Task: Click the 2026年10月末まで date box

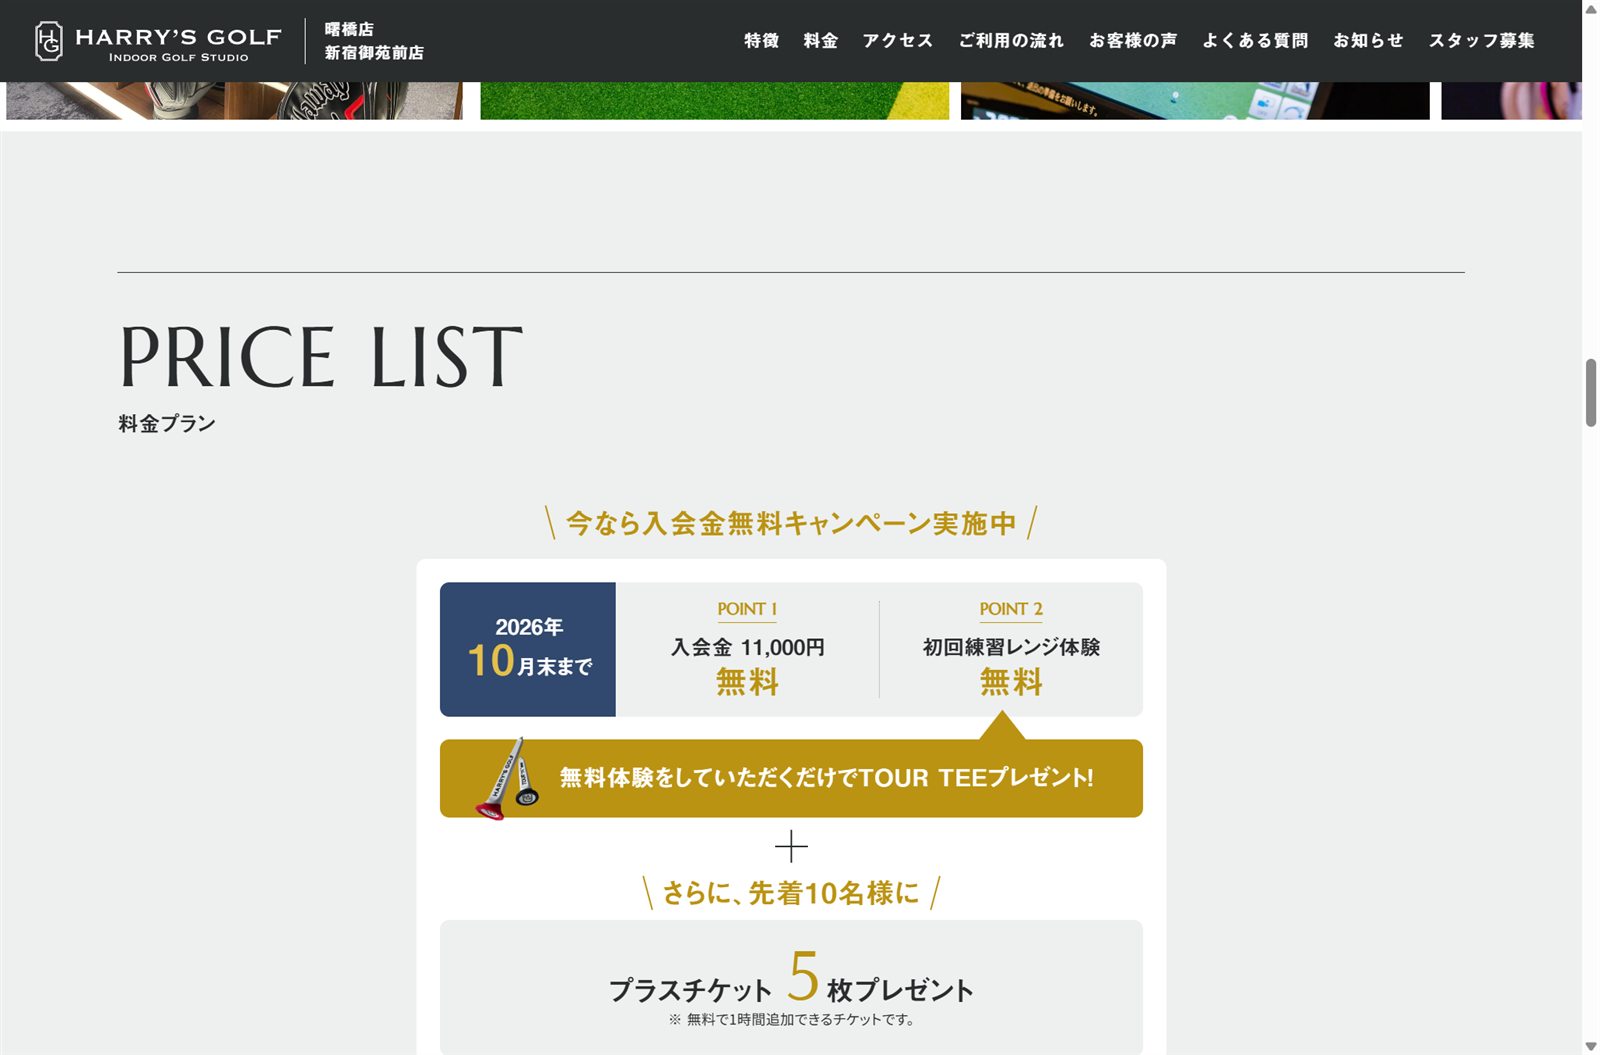Action: click(528, 649)
